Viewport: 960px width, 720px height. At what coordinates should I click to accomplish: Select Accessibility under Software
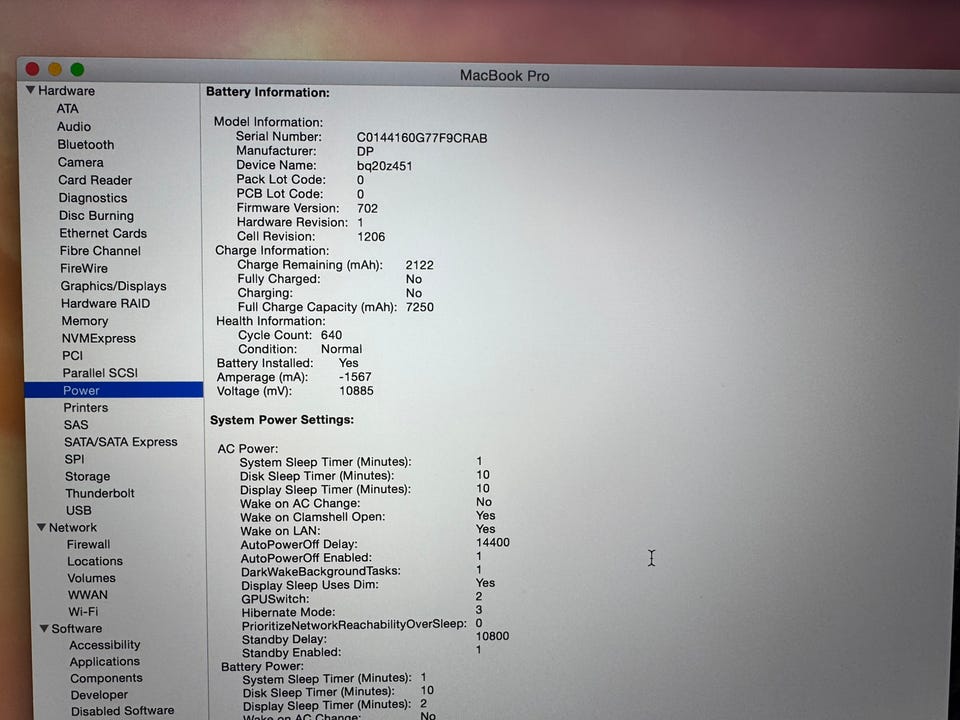[x=105, y=645]
